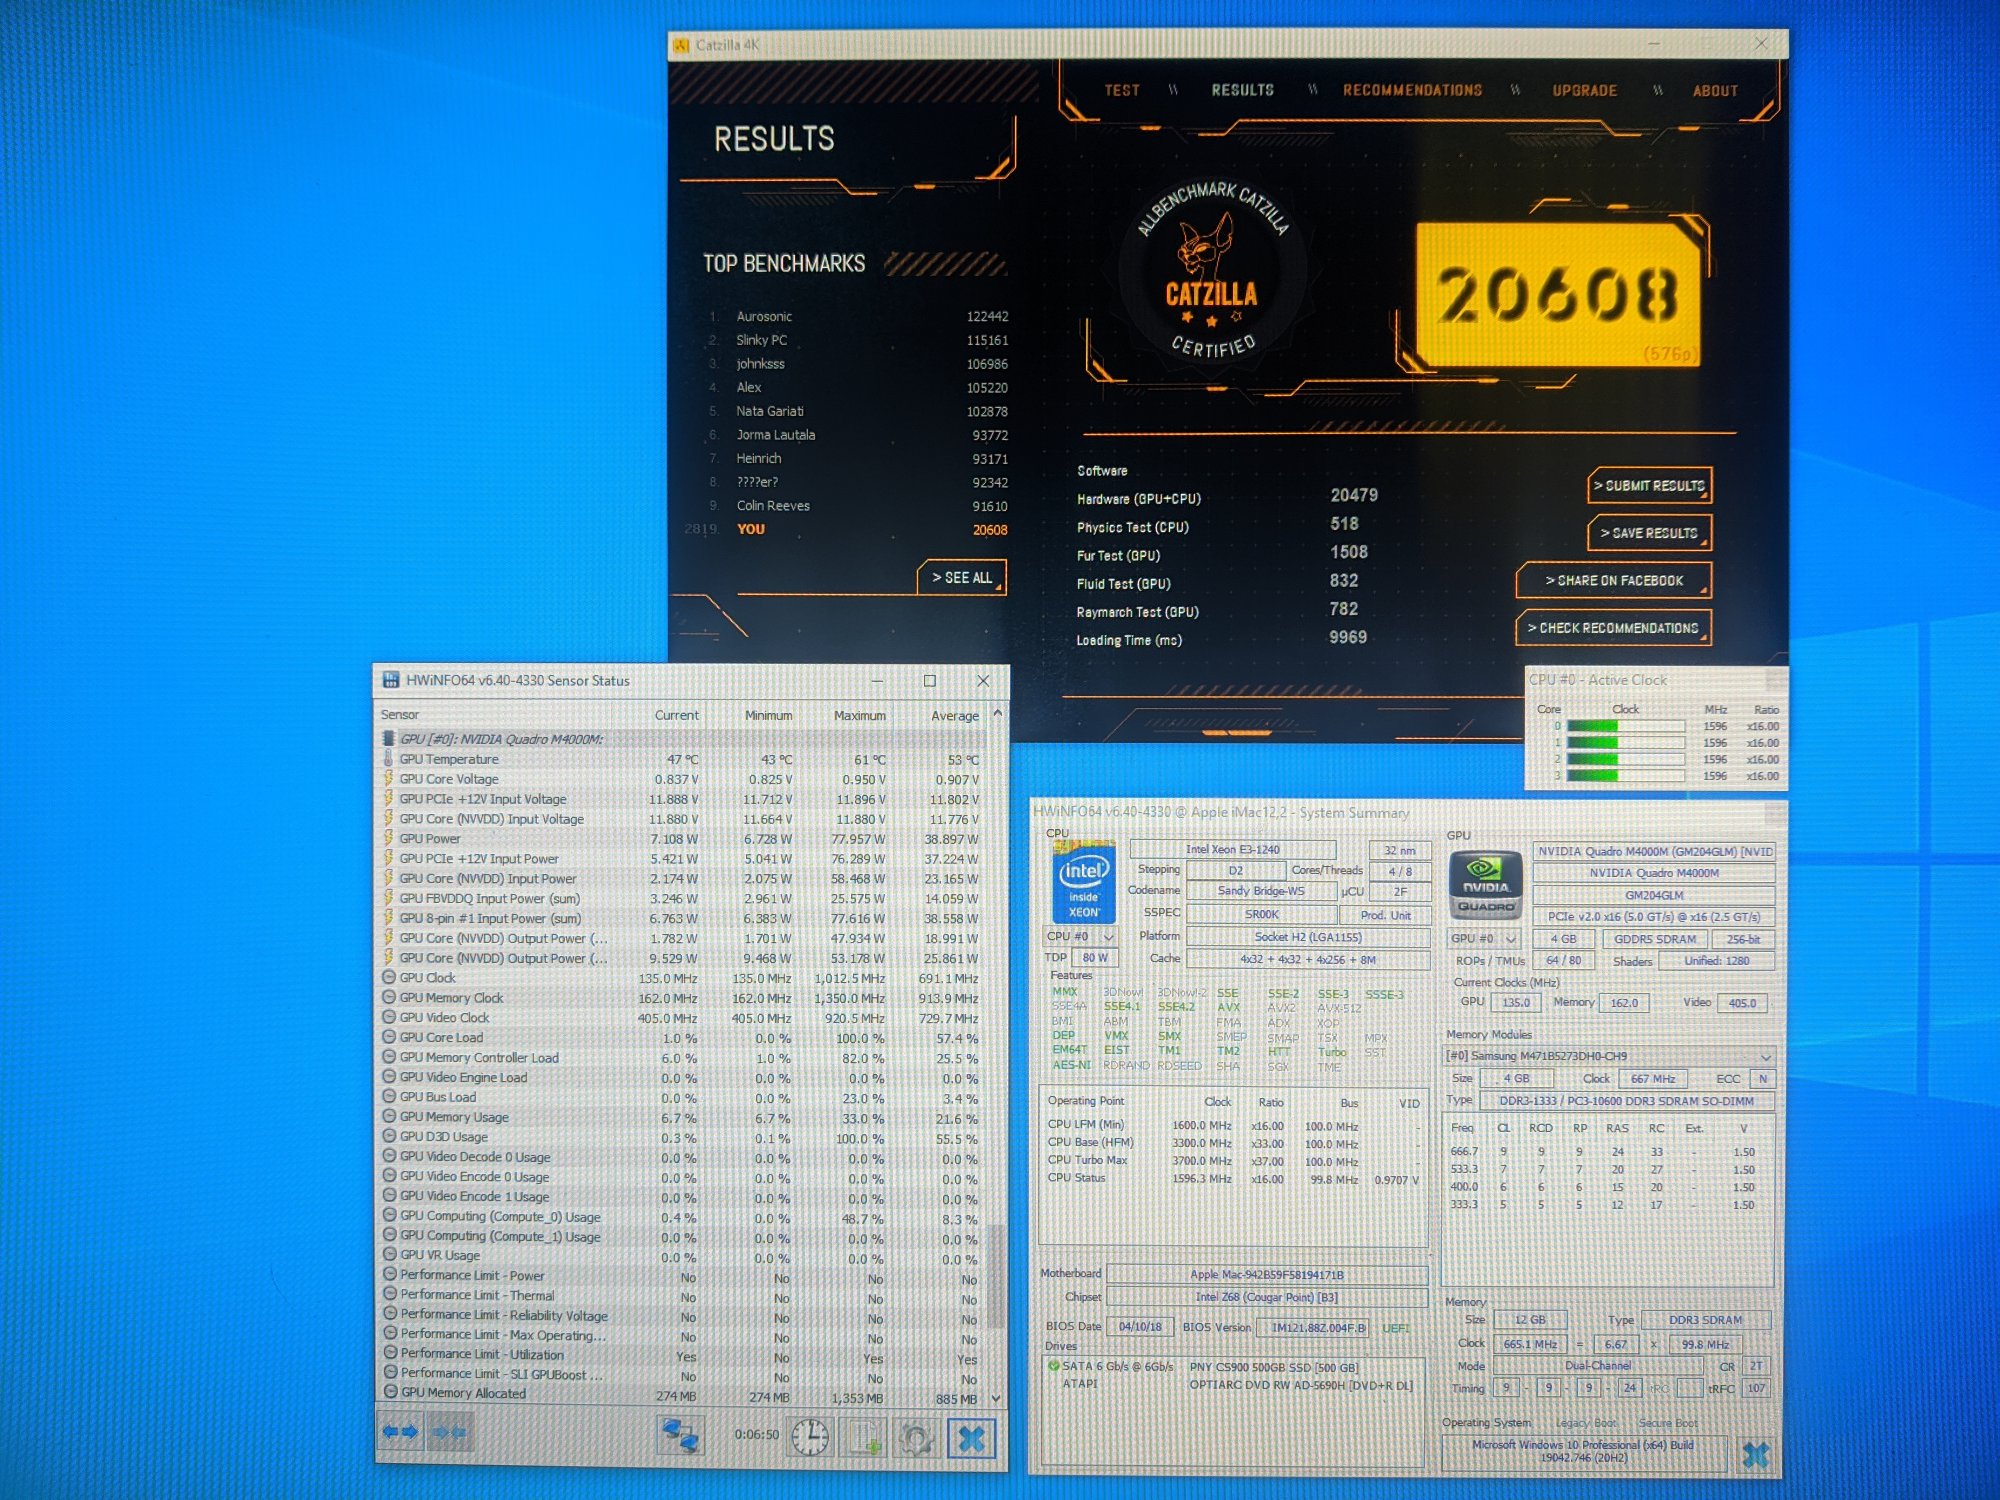Click SEE ALL under top benchmarks
This screenshot has width=2000, height=1500.
(961, 578)
